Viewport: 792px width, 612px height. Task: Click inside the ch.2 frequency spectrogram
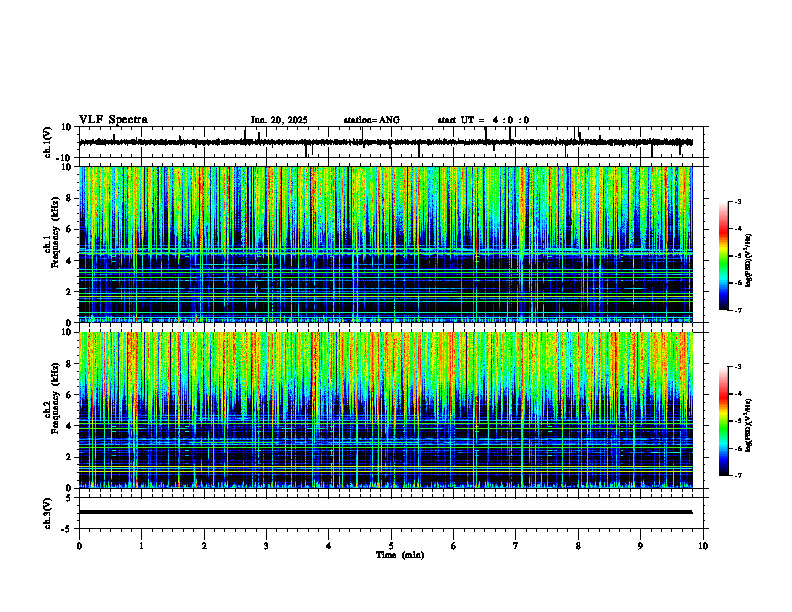(385, 410)
